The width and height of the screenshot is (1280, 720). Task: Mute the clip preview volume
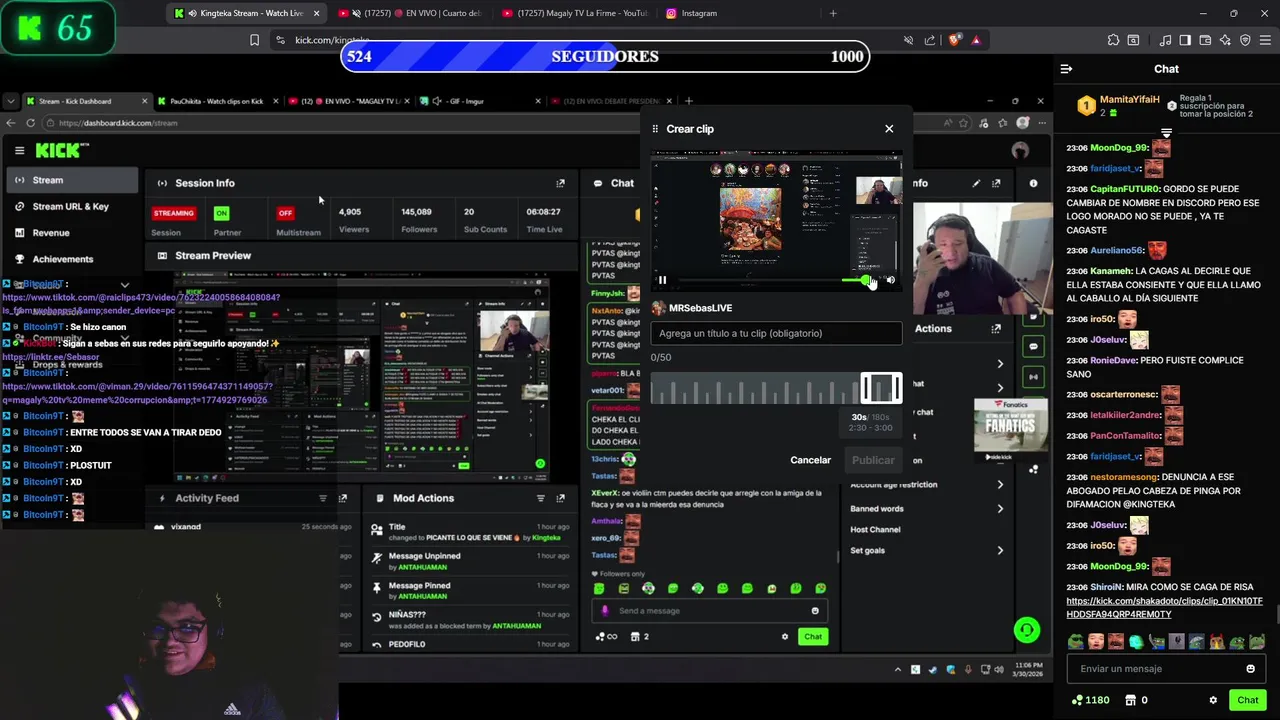click(891, 280)
